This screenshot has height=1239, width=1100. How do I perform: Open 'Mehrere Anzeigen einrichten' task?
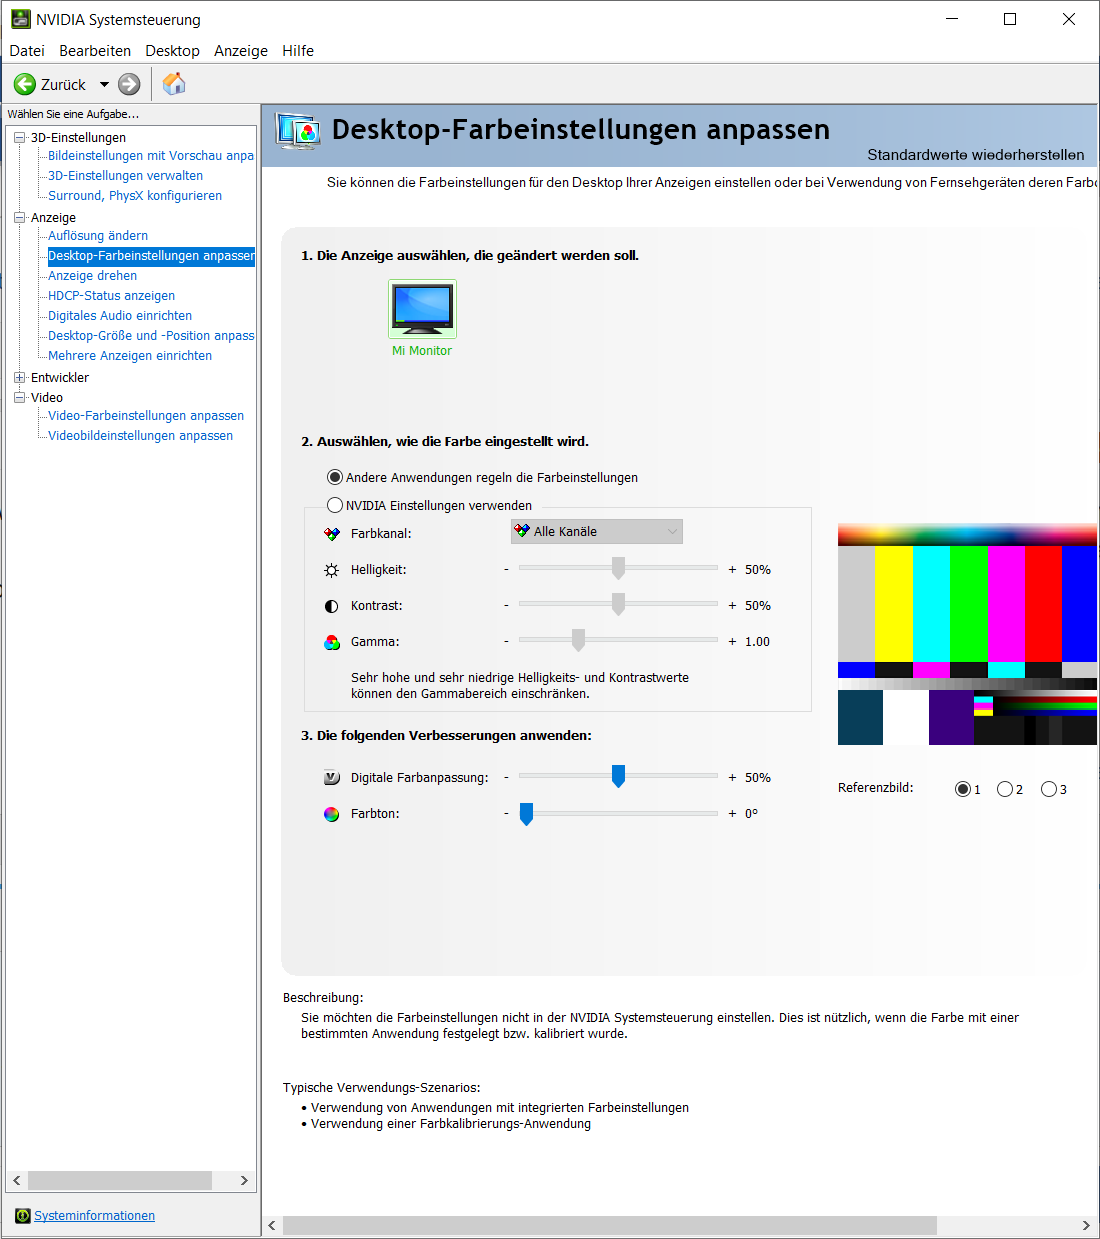(x=130, y=356)
